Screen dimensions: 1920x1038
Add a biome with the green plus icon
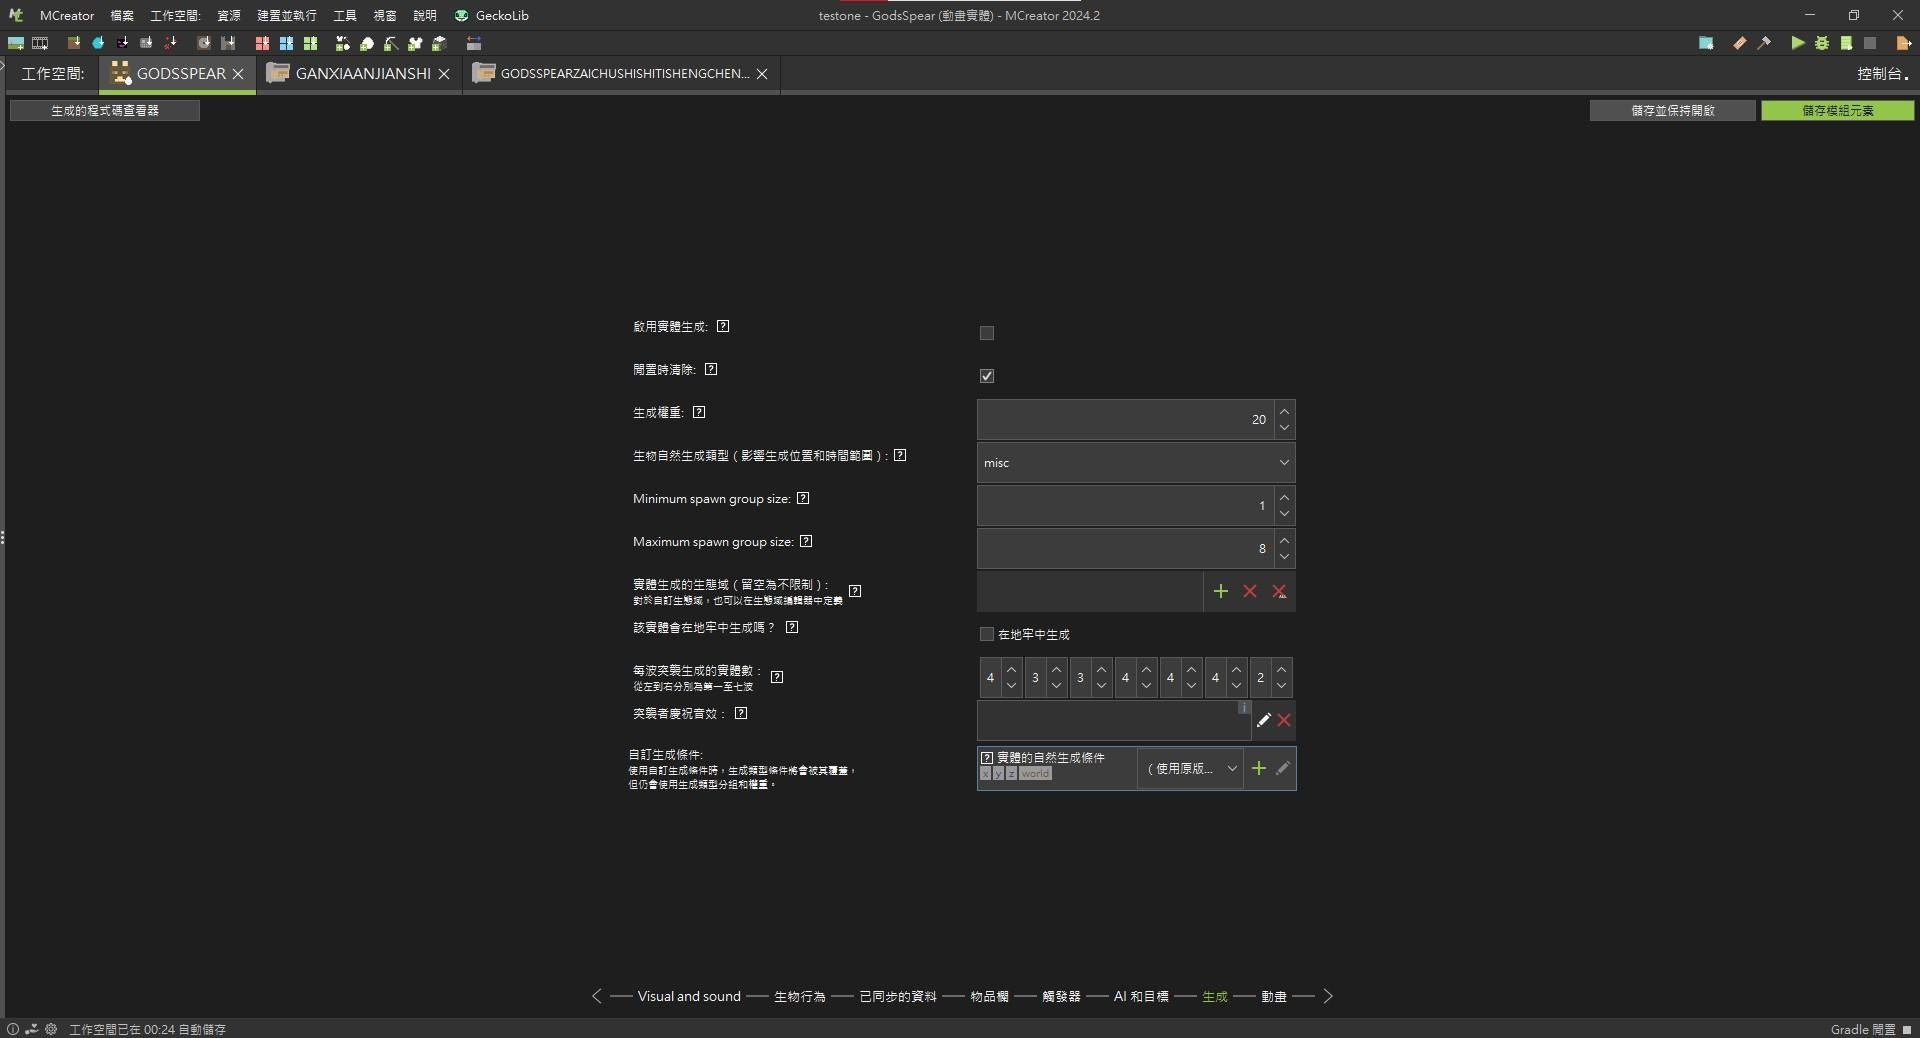click(x=1220, y=592)
